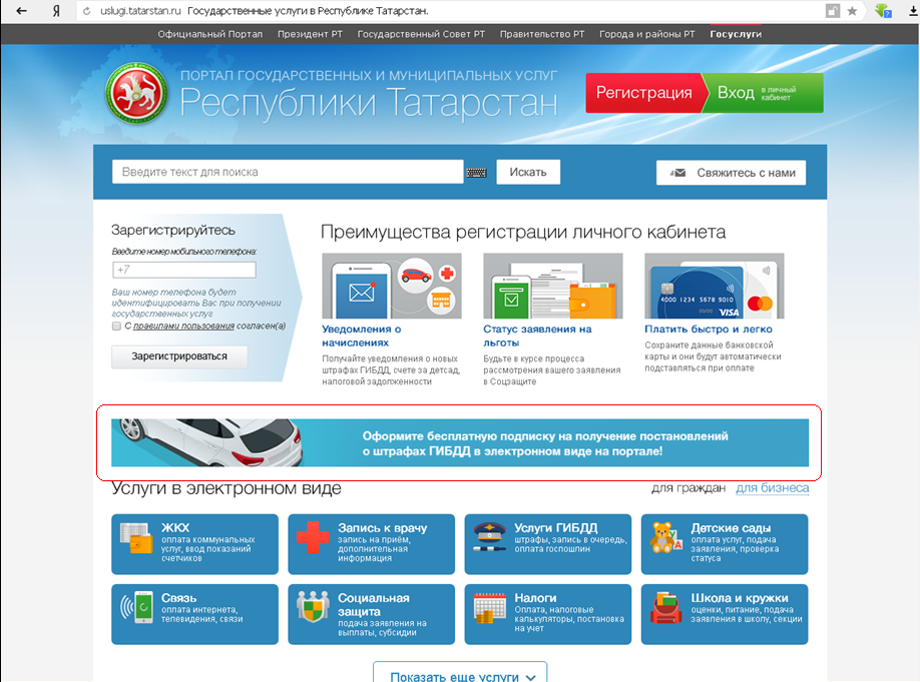Open the Школа и кружки books icon
This screenshot has height=682, width=920.
[x=666, y=607]
